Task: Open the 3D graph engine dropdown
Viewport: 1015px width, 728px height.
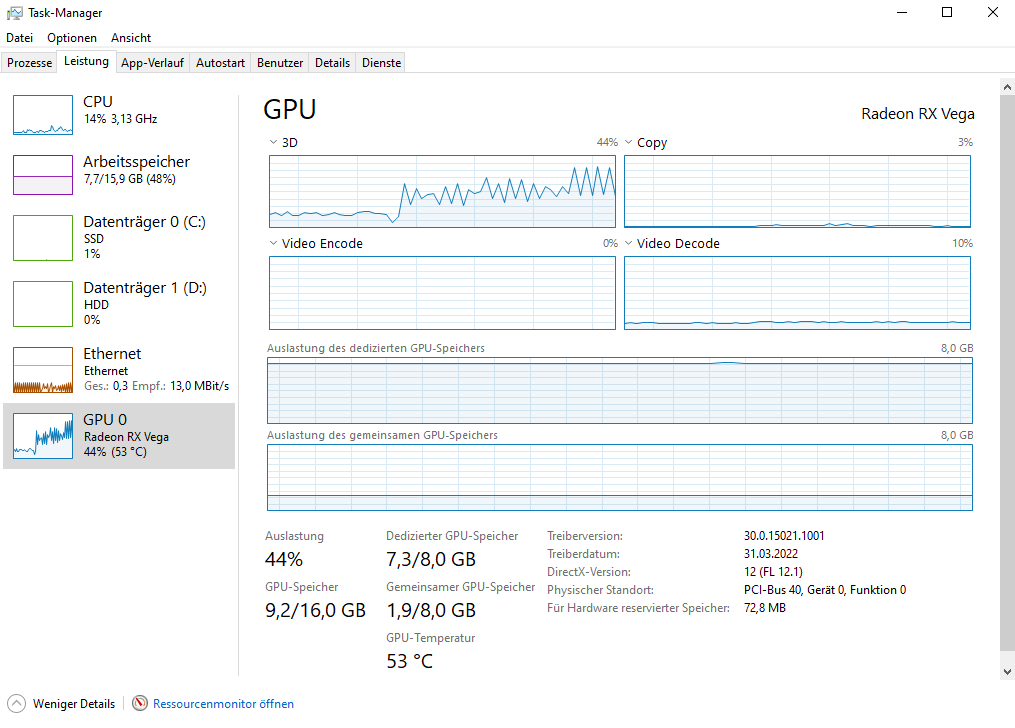Action: [x=274, y=143]
